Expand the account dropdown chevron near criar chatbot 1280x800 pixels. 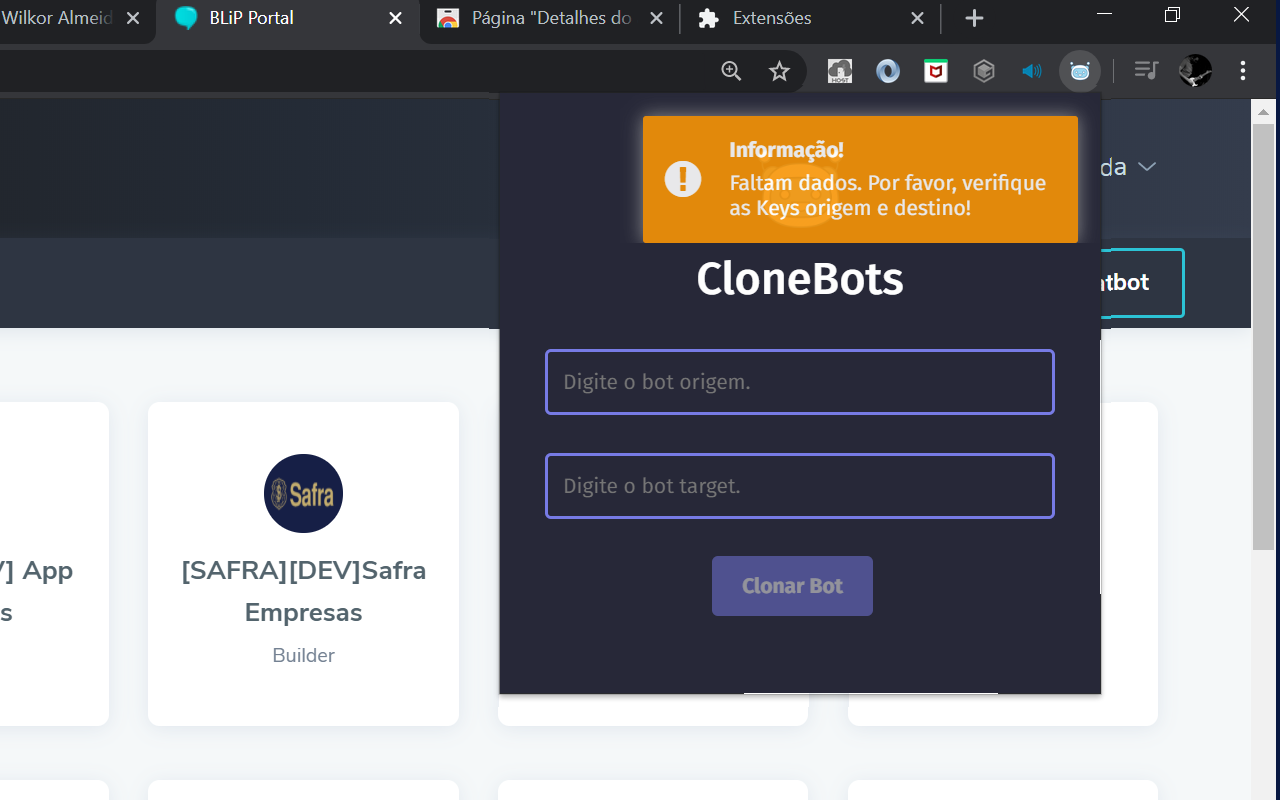[x=1146, y=167]
